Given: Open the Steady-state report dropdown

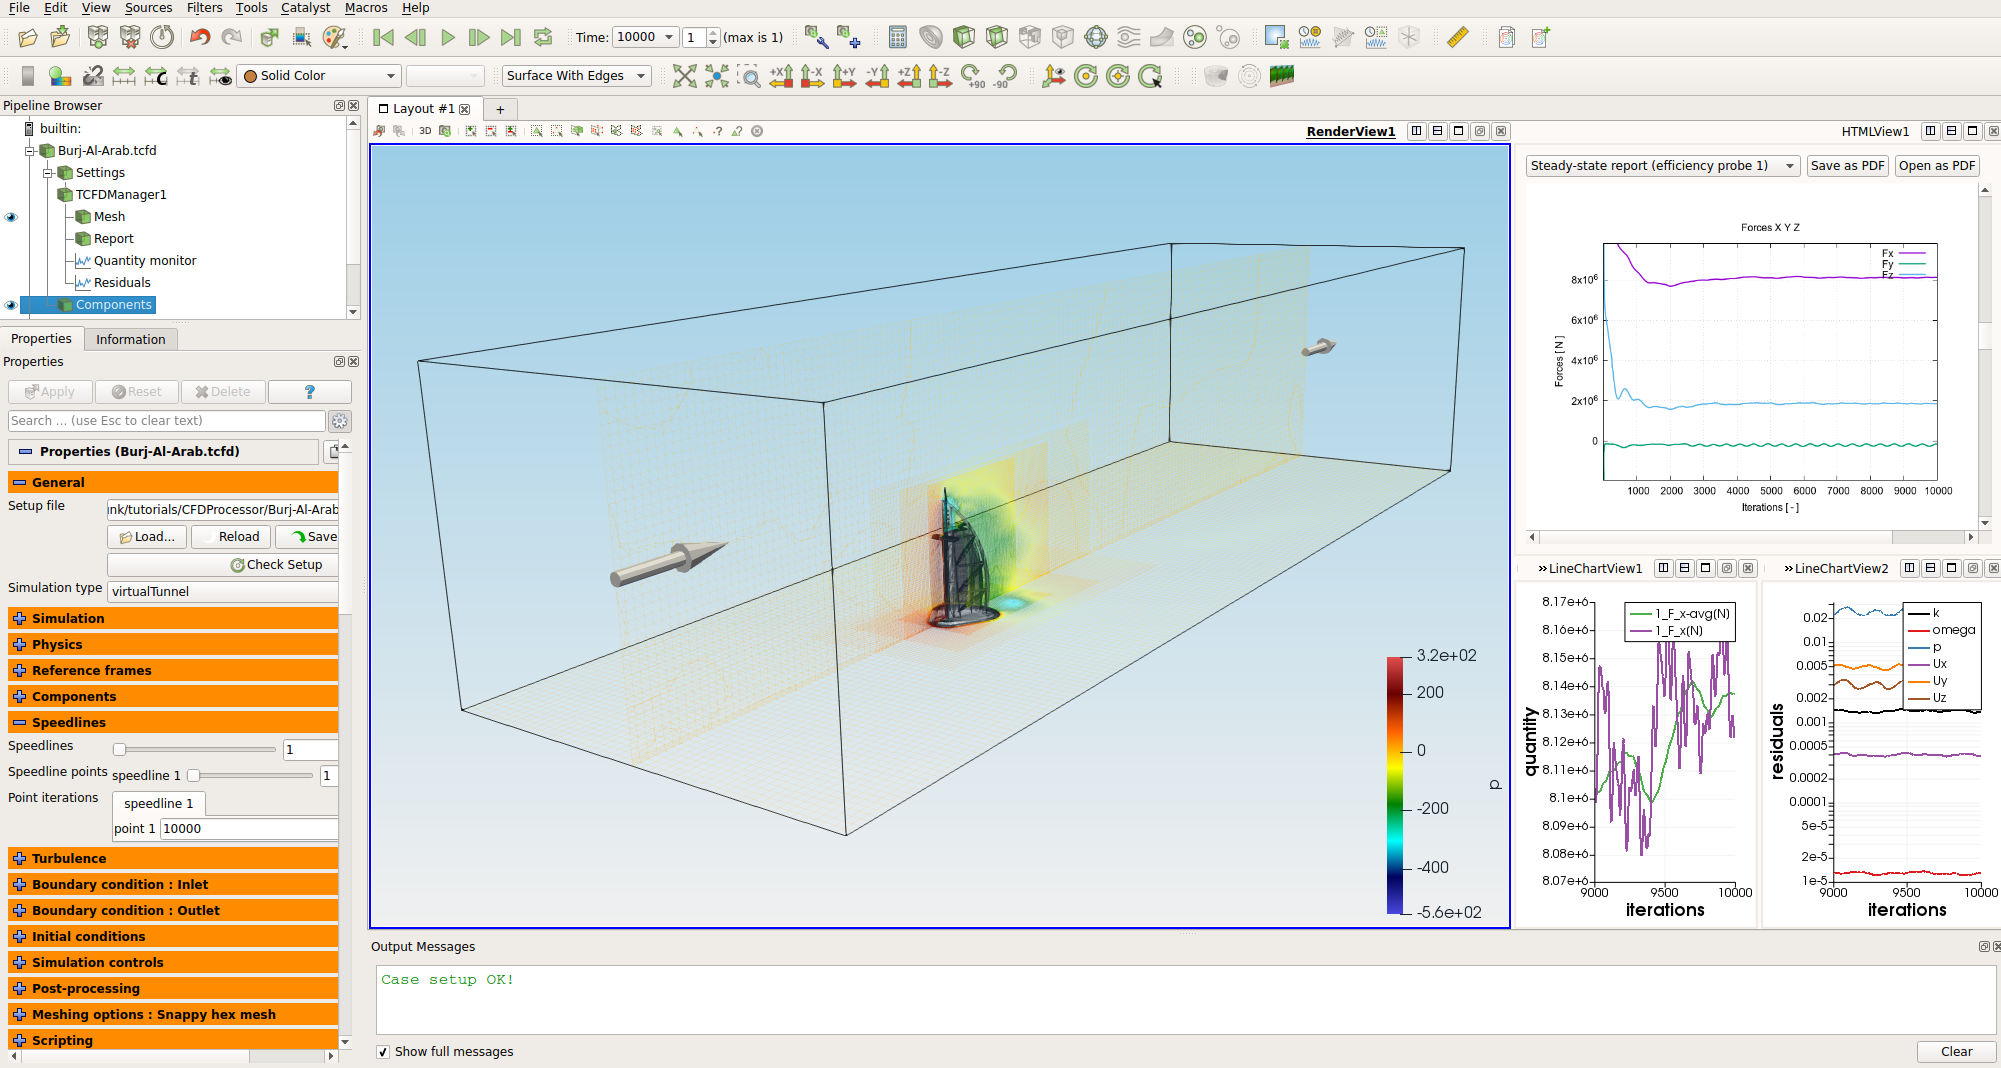Looking at the screenshot, I should coord(1662,166).
